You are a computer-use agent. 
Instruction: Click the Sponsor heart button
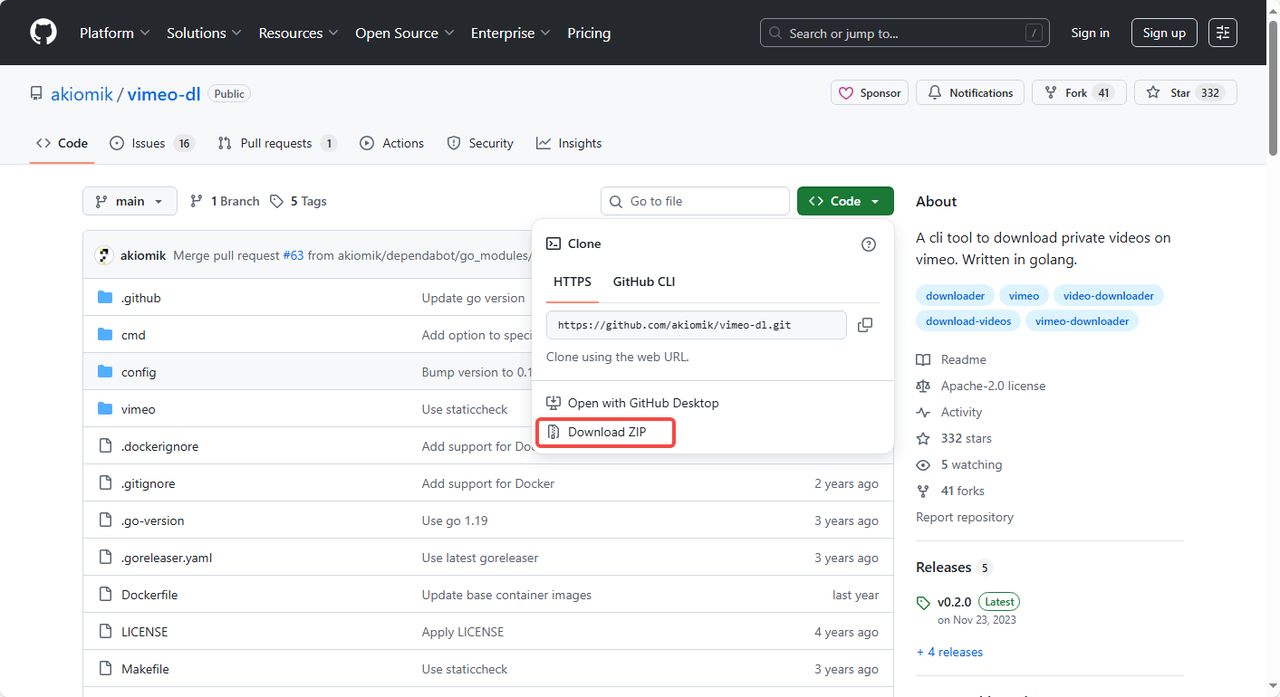(869, 92)
